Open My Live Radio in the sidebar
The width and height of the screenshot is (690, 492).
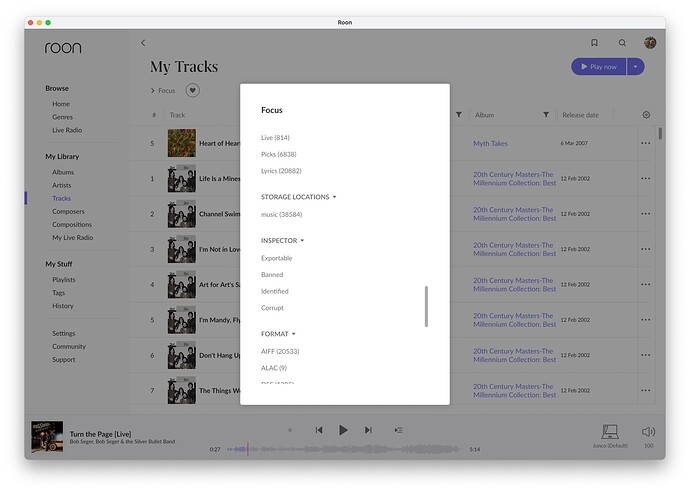73,237
